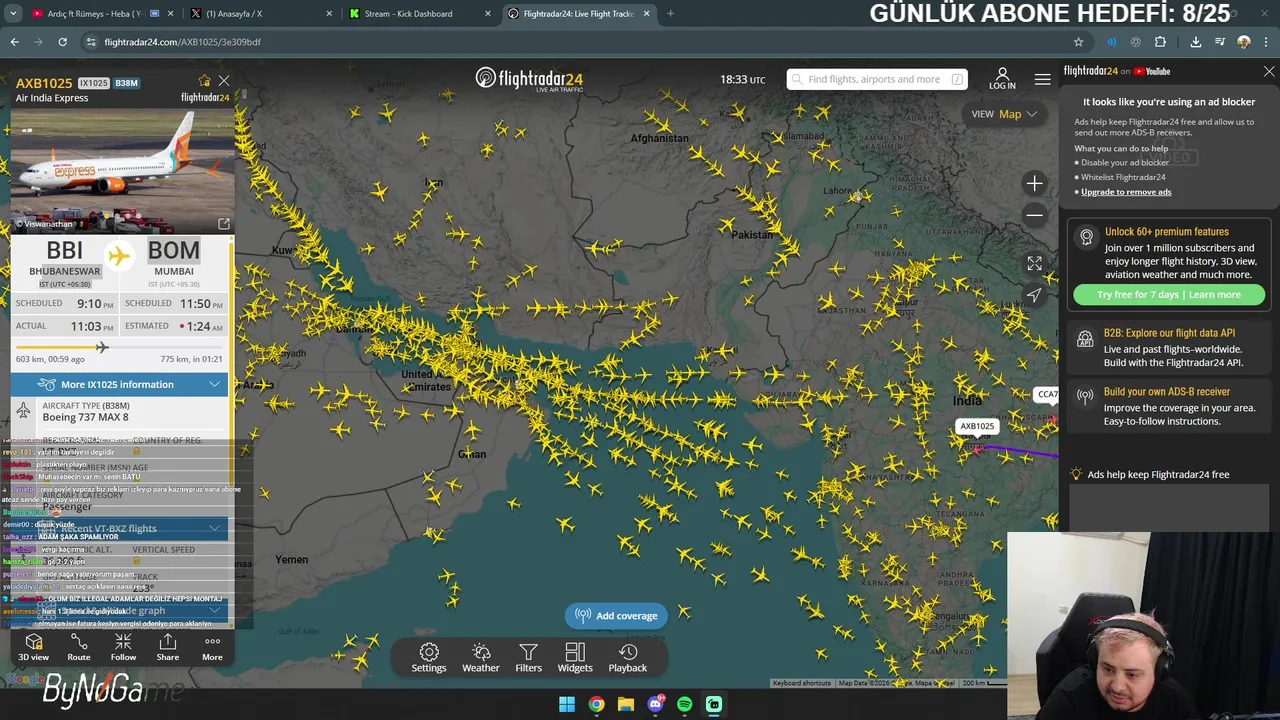
Task: Click the IX1025 flight number badge
Action: (x=93, y=83)
